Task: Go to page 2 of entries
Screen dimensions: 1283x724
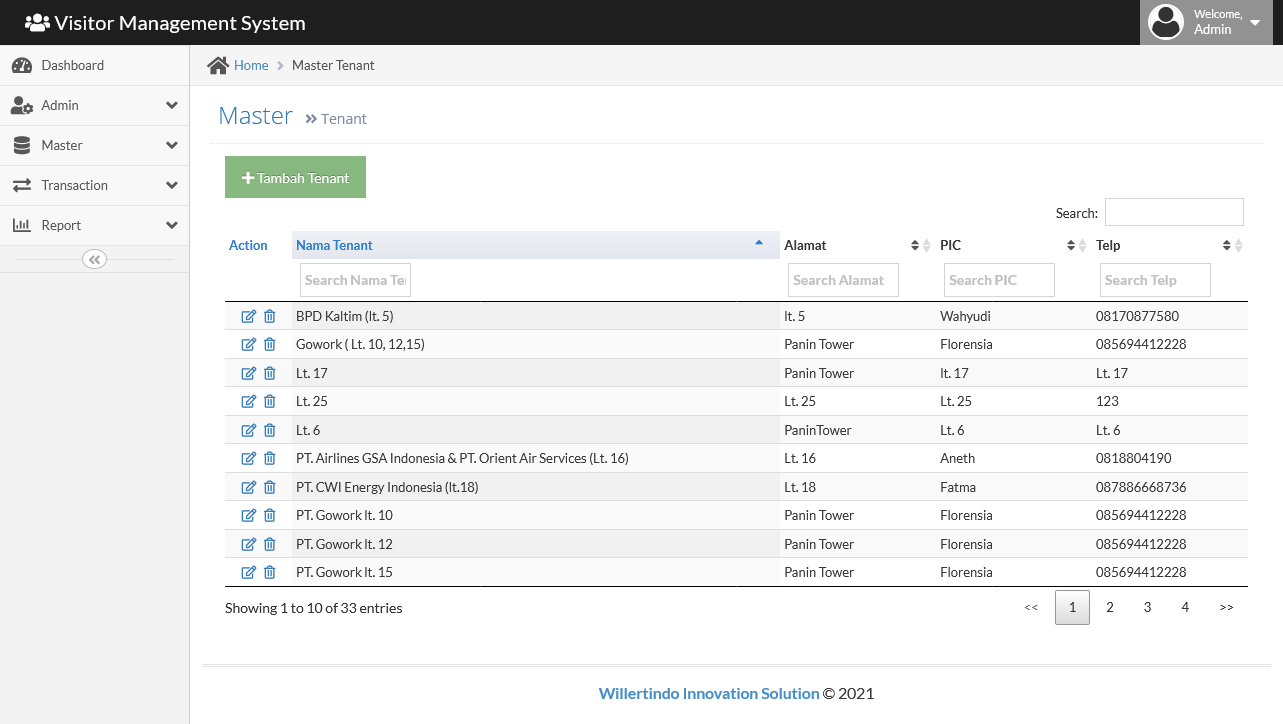Action: (1110, 607)
